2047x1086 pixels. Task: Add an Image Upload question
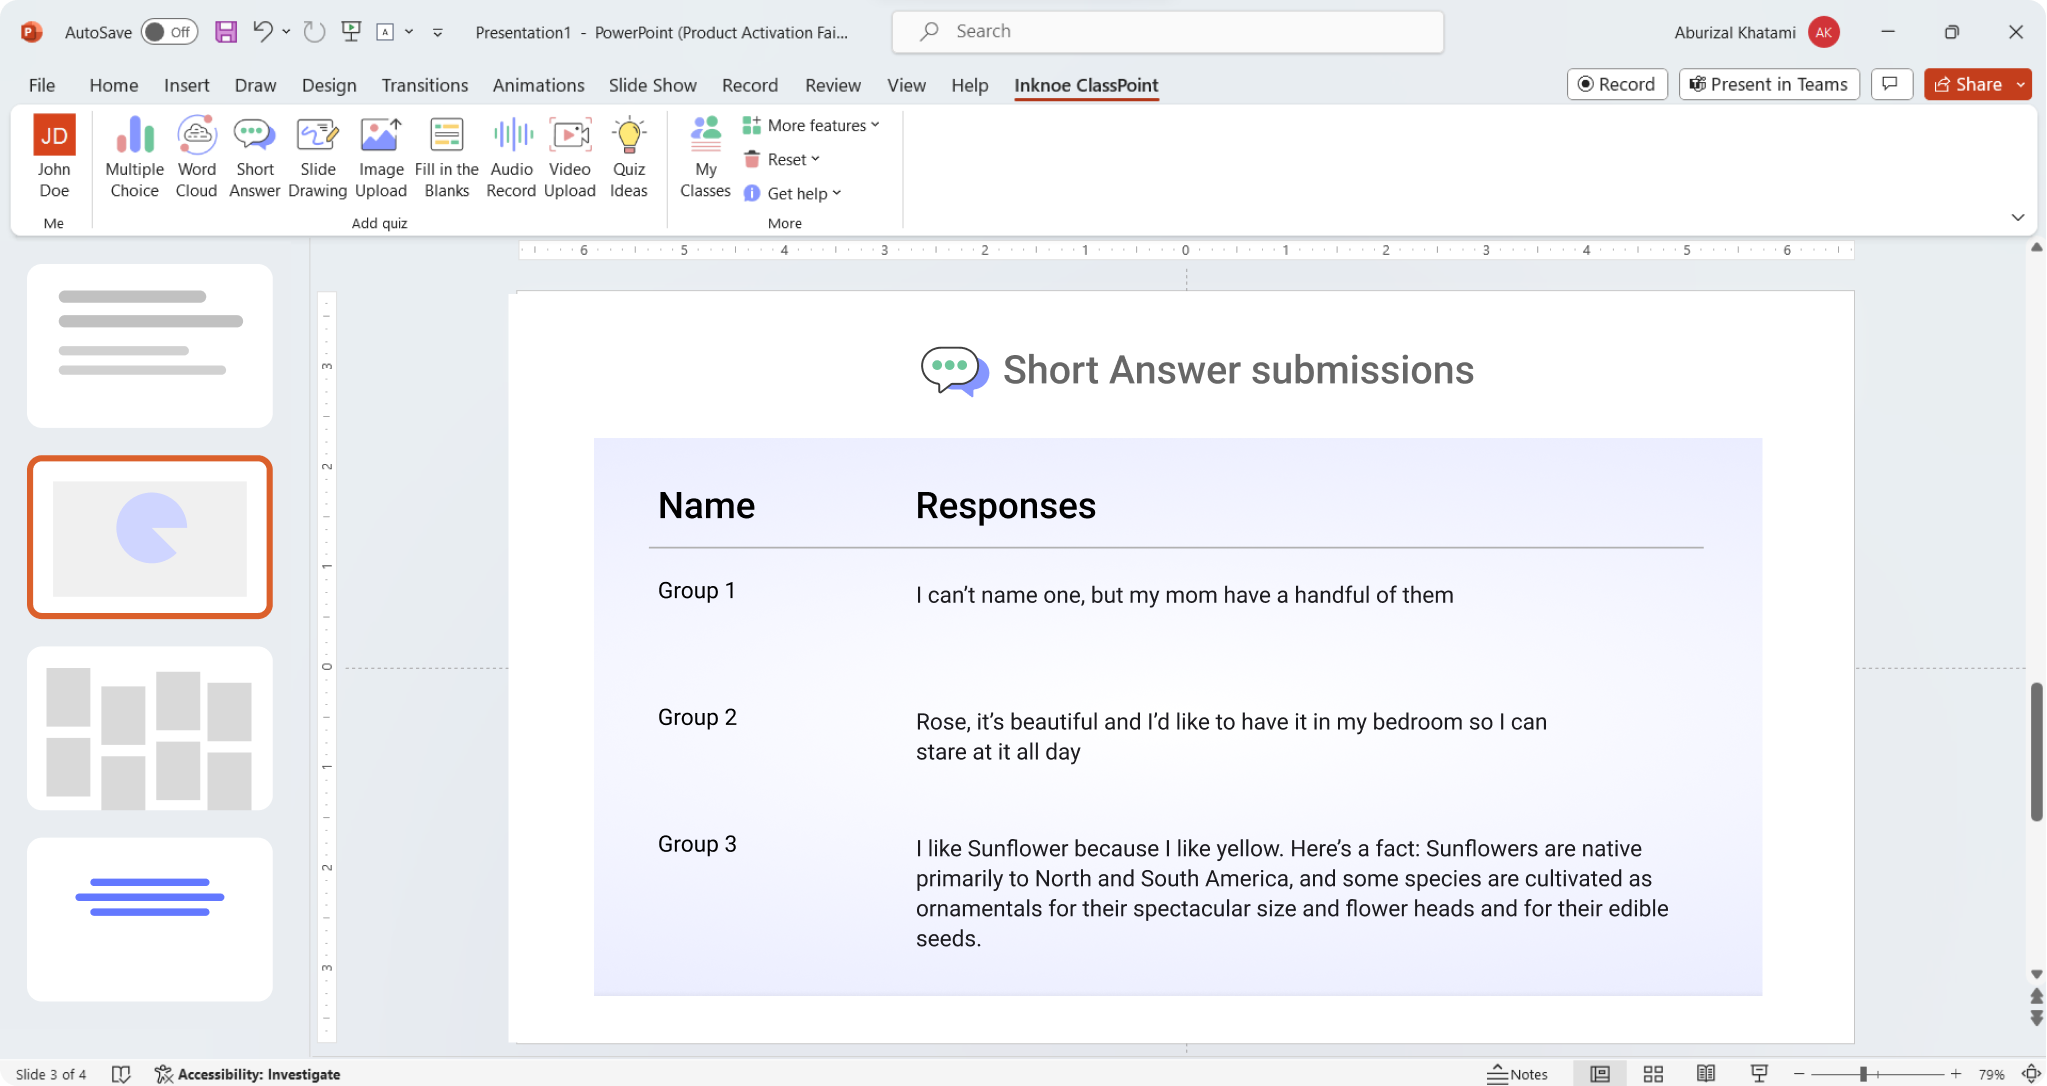[x=380, y=155]
